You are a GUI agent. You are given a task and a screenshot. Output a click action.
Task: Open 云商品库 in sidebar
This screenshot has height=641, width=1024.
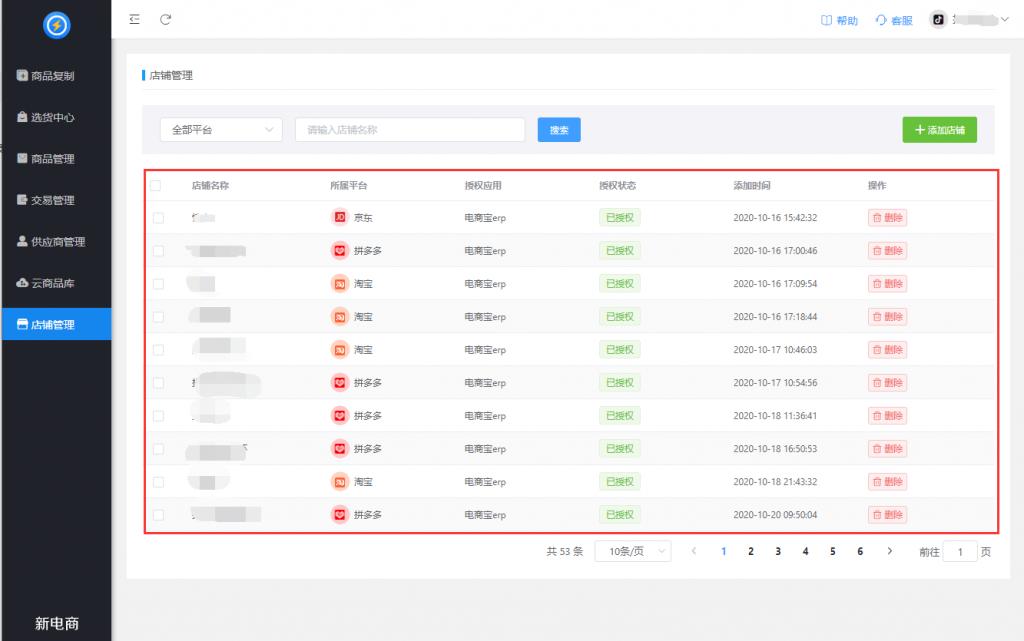(x=46, y=283)
